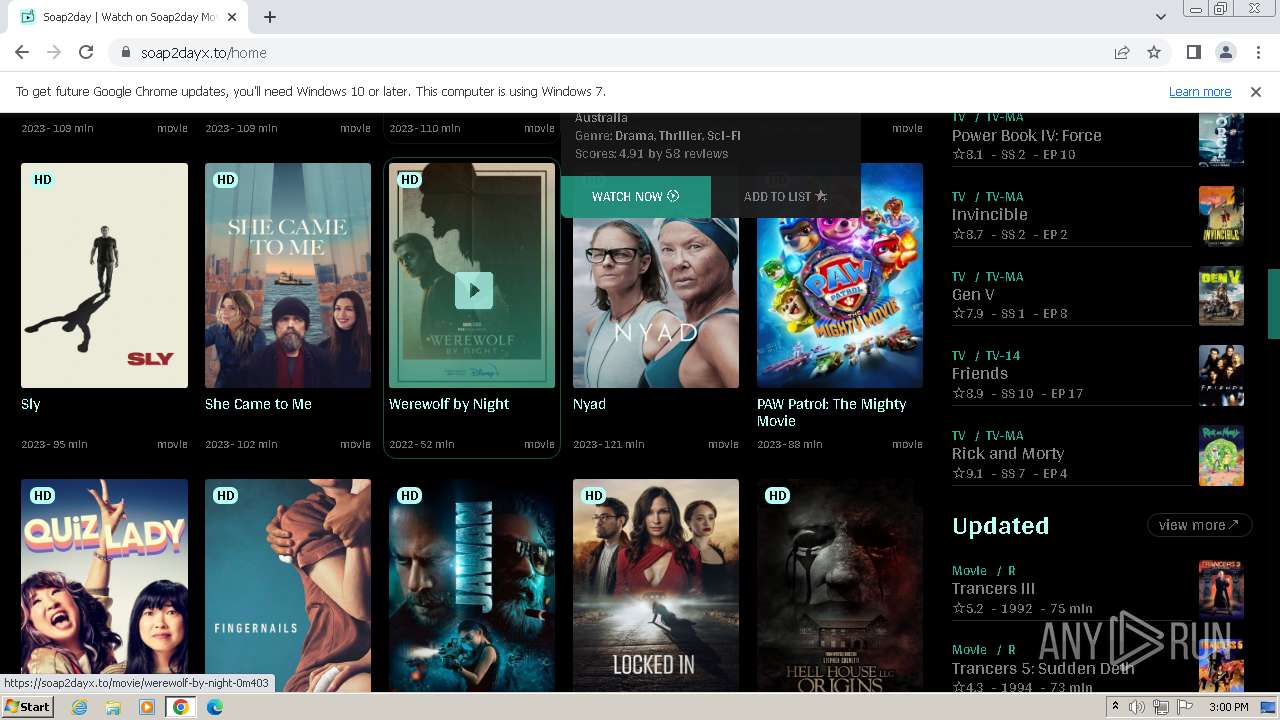
Task: Open the Windows Start menu
Action: pos(27,707)
